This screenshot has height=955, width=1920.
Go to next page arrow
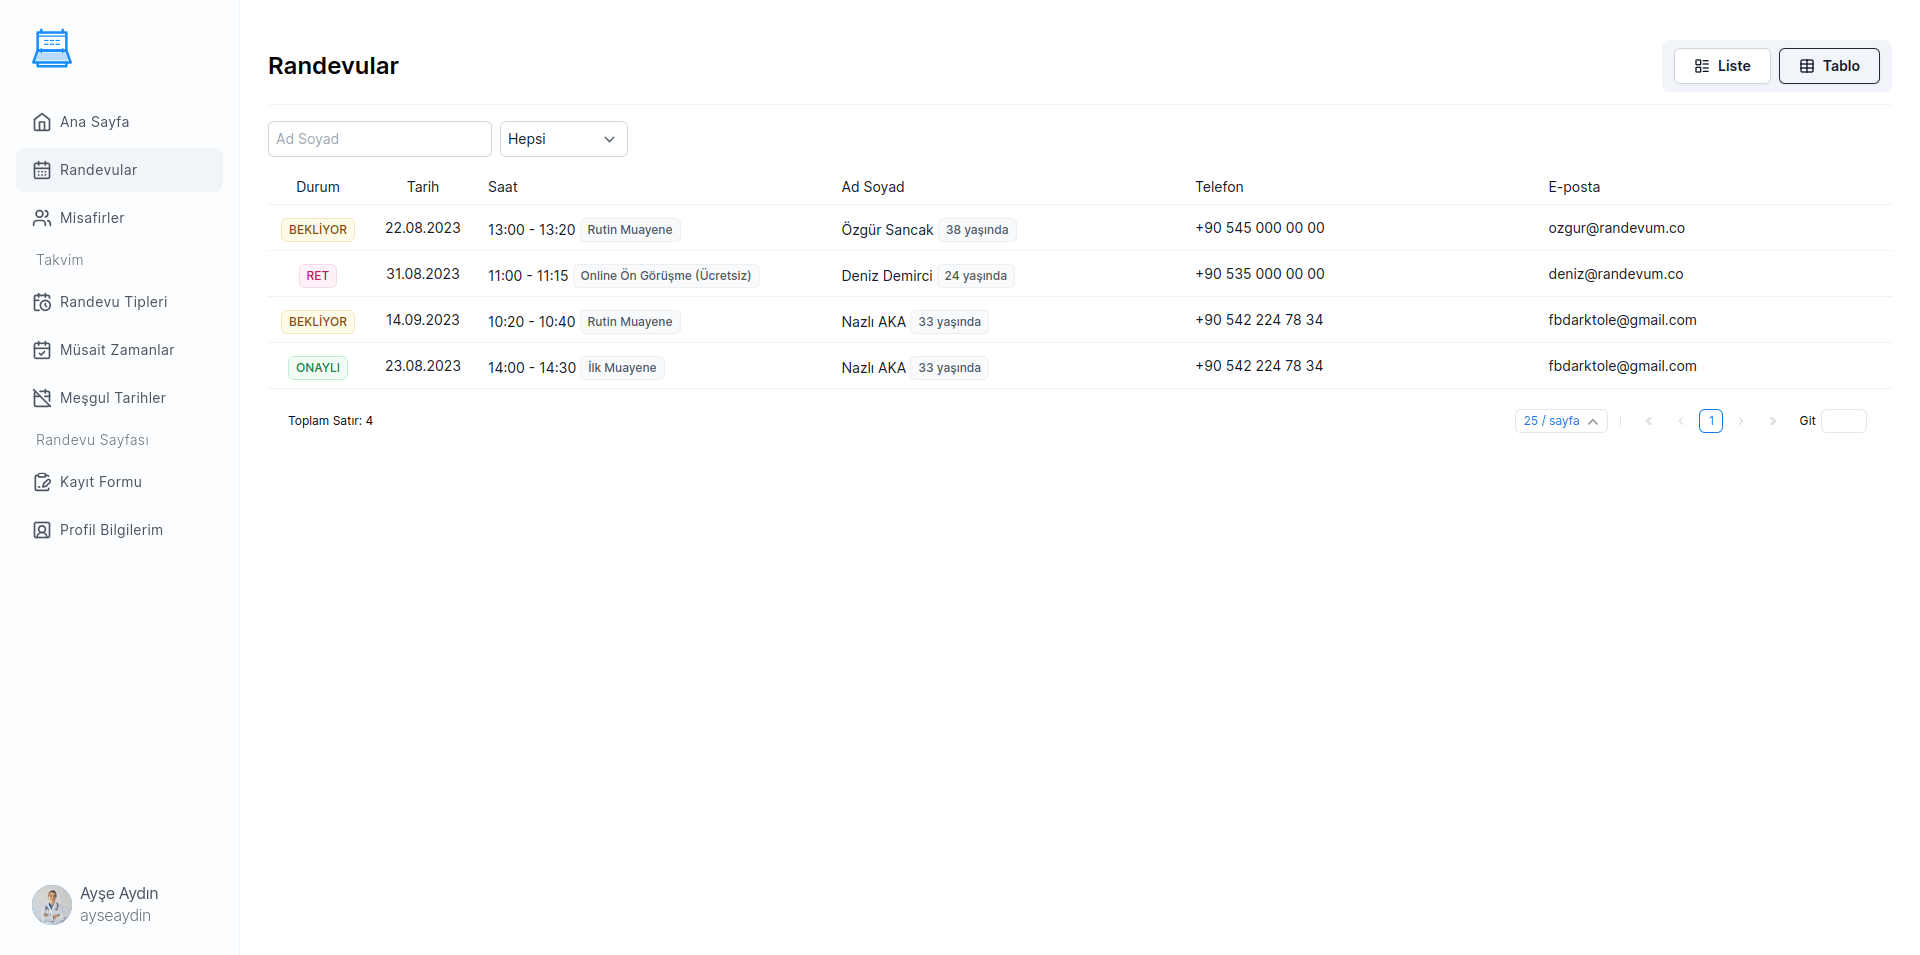pos(1741,421)
